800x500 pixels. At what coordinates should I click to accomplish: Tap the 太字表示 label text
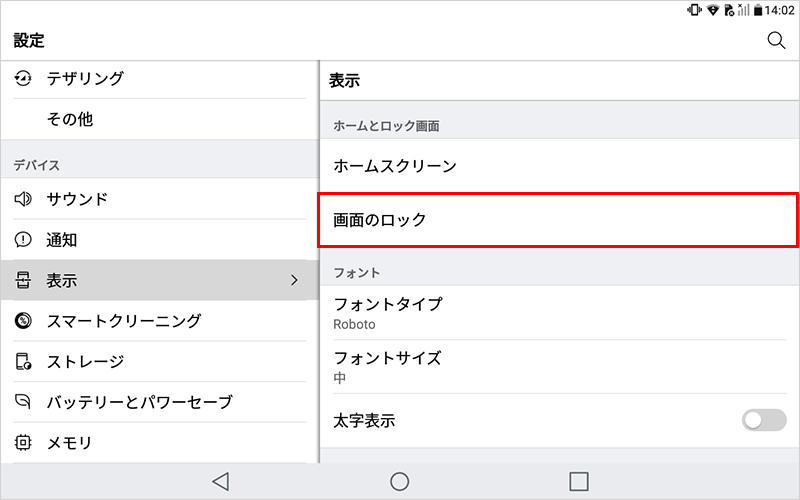(x=364, y=420)
